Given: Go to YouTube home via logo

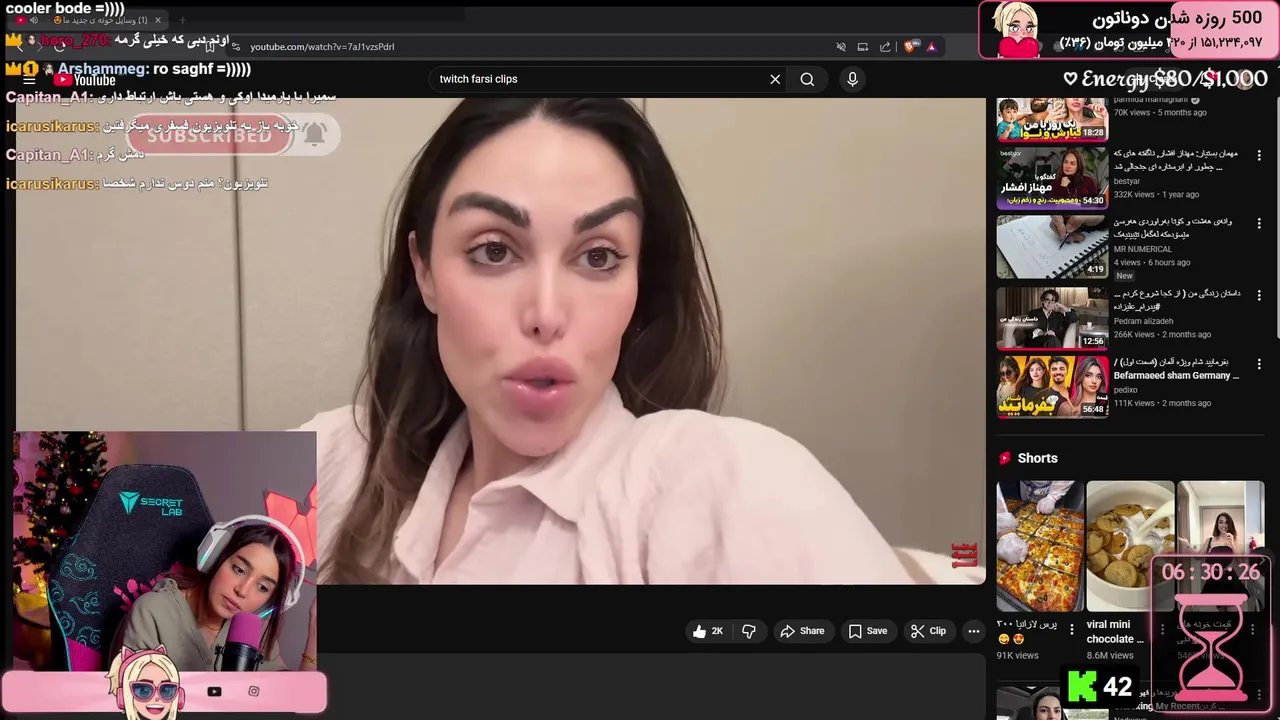Looking at the screenshot, I should tap(86, 80).
